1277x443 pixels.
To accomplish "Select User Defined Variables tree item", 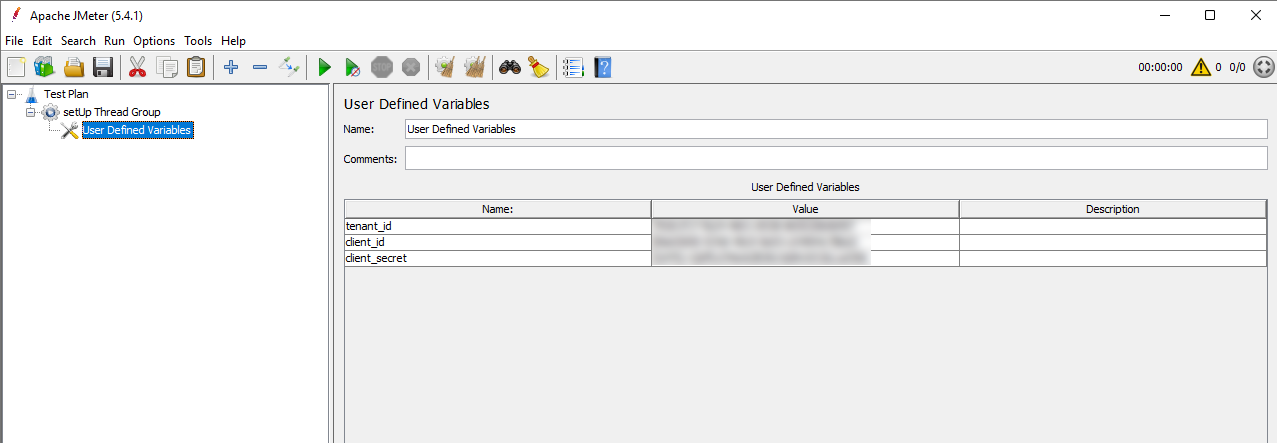I will point(137,130).
